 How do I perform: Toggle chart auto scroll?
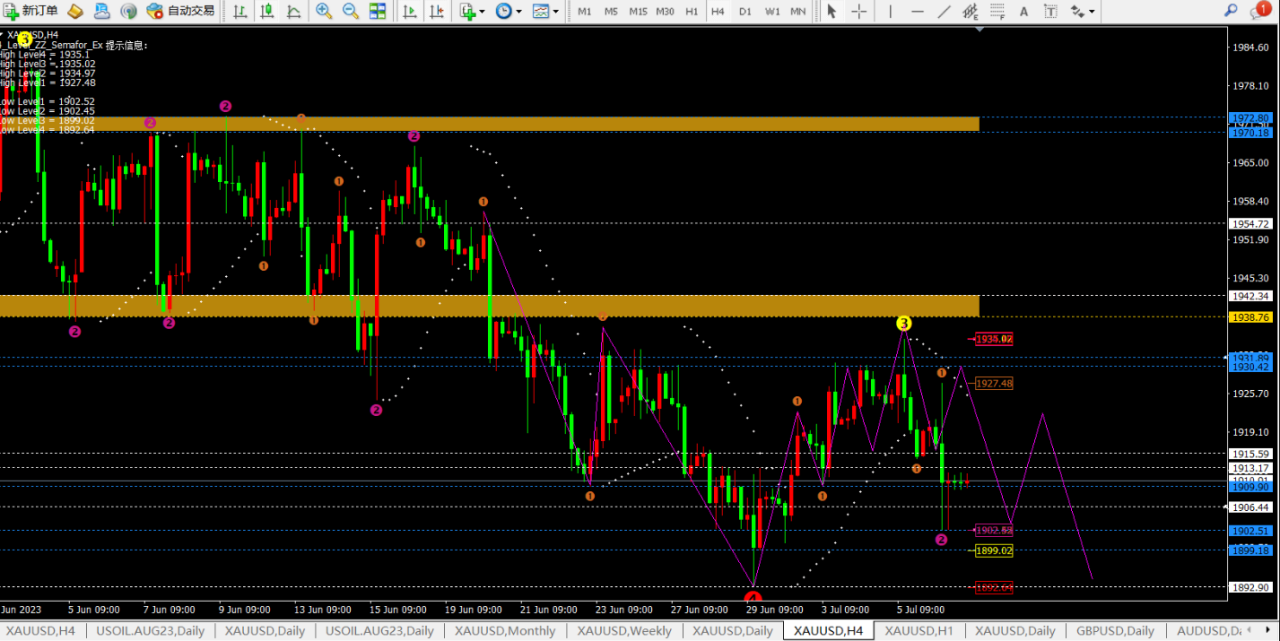tap(410, 11)
